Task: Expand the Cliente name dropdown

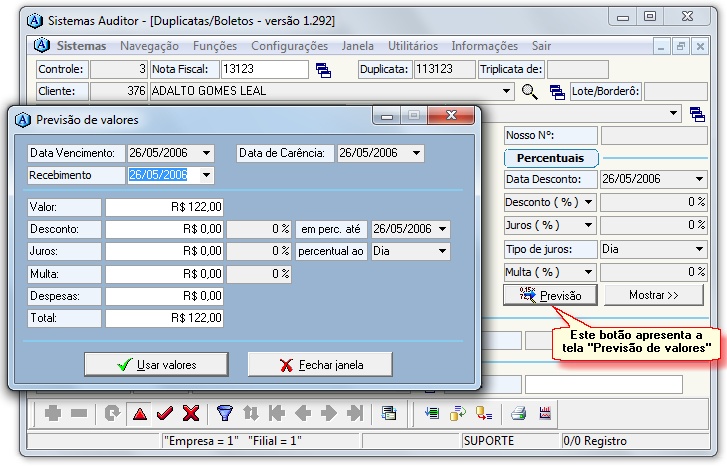Action: point(506,91)
